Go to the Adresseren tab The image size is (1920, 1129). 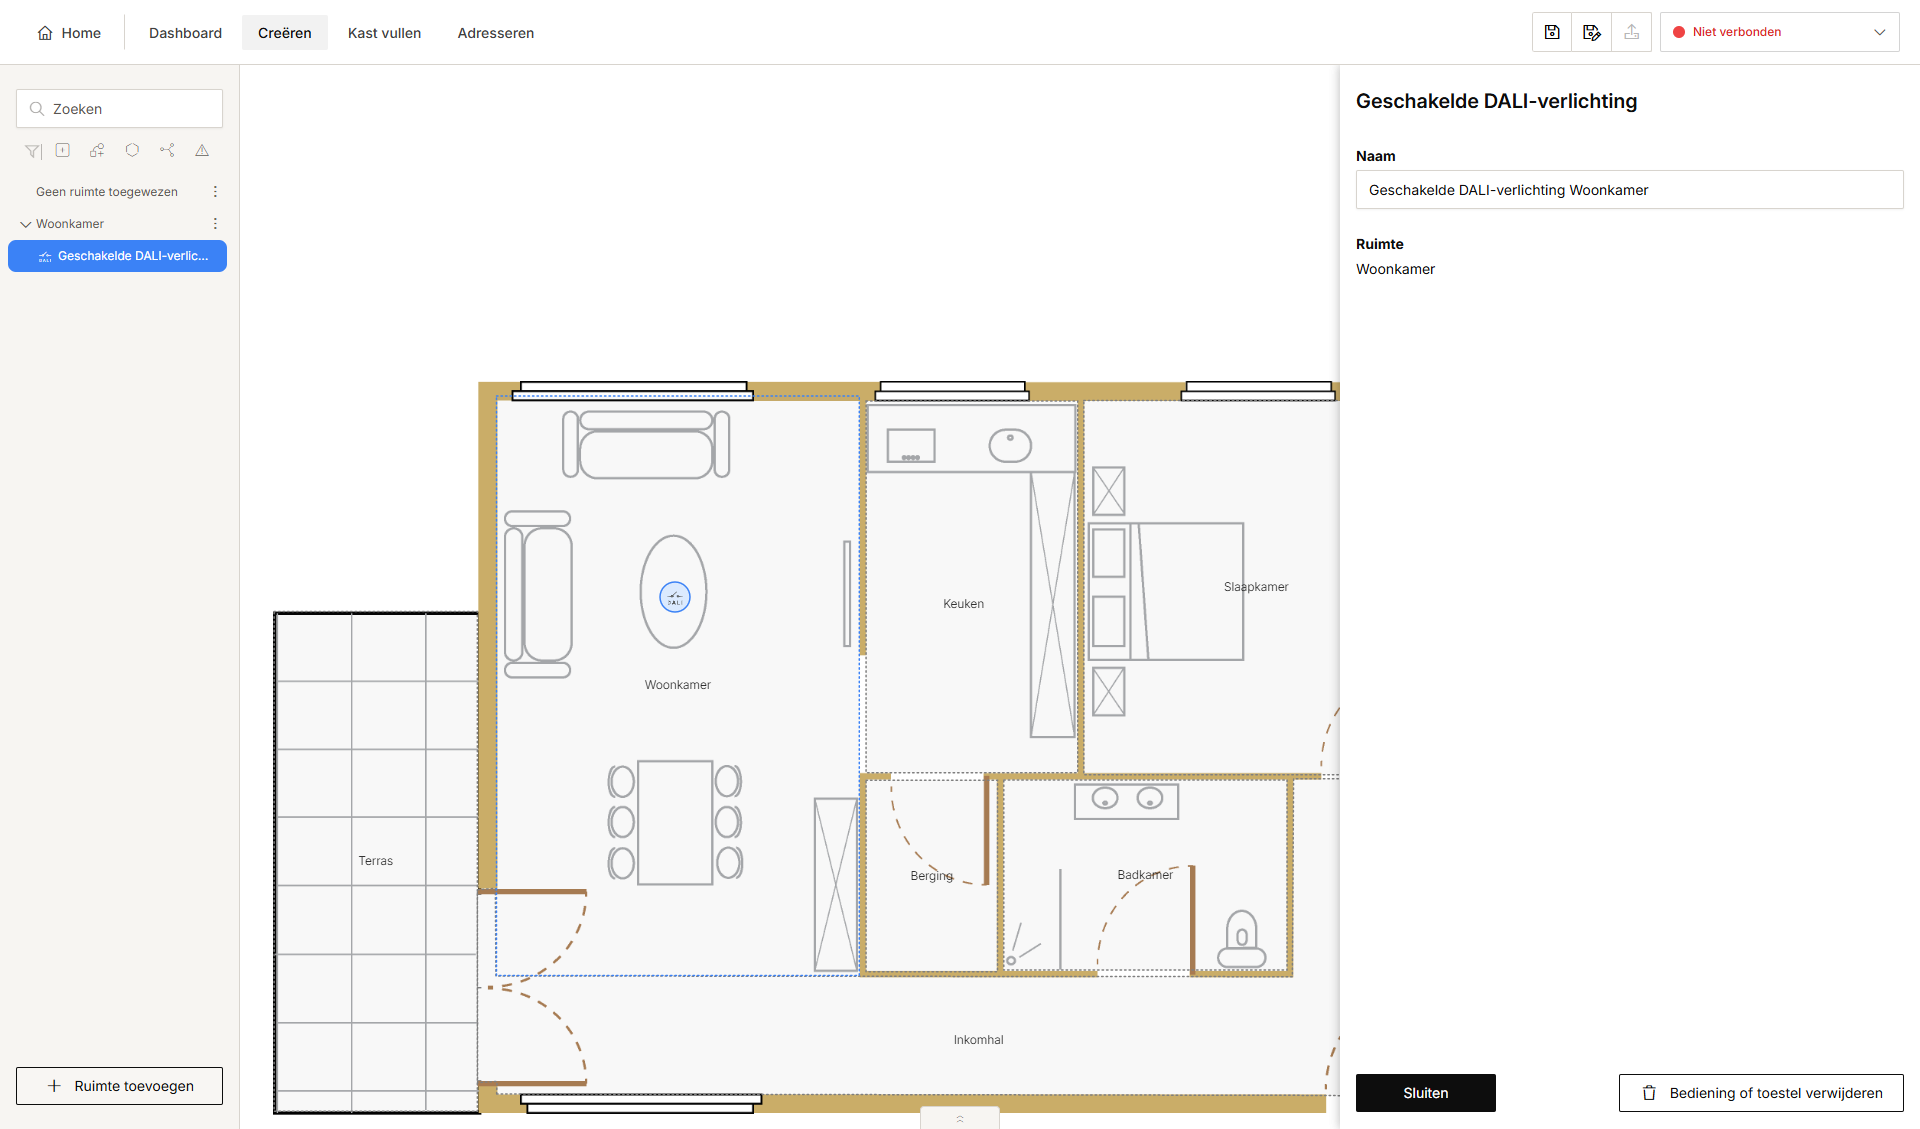point(496,33)
